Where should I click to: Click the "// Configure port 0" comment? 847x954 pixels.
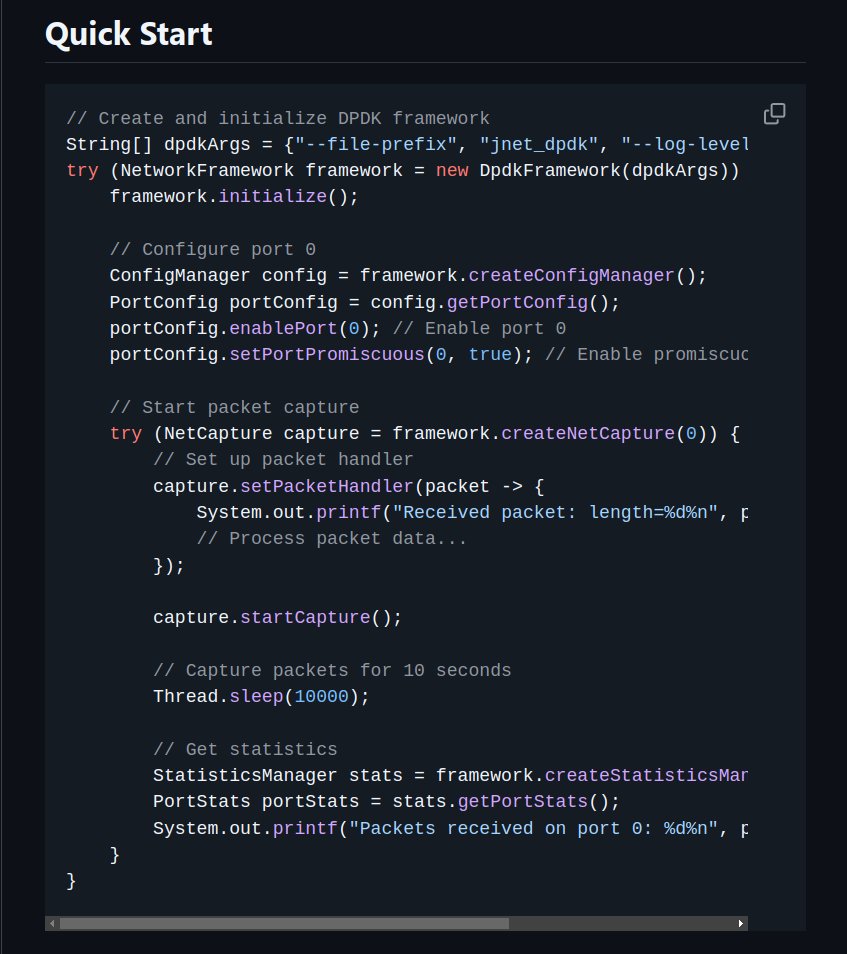click(x=212, y=249)
